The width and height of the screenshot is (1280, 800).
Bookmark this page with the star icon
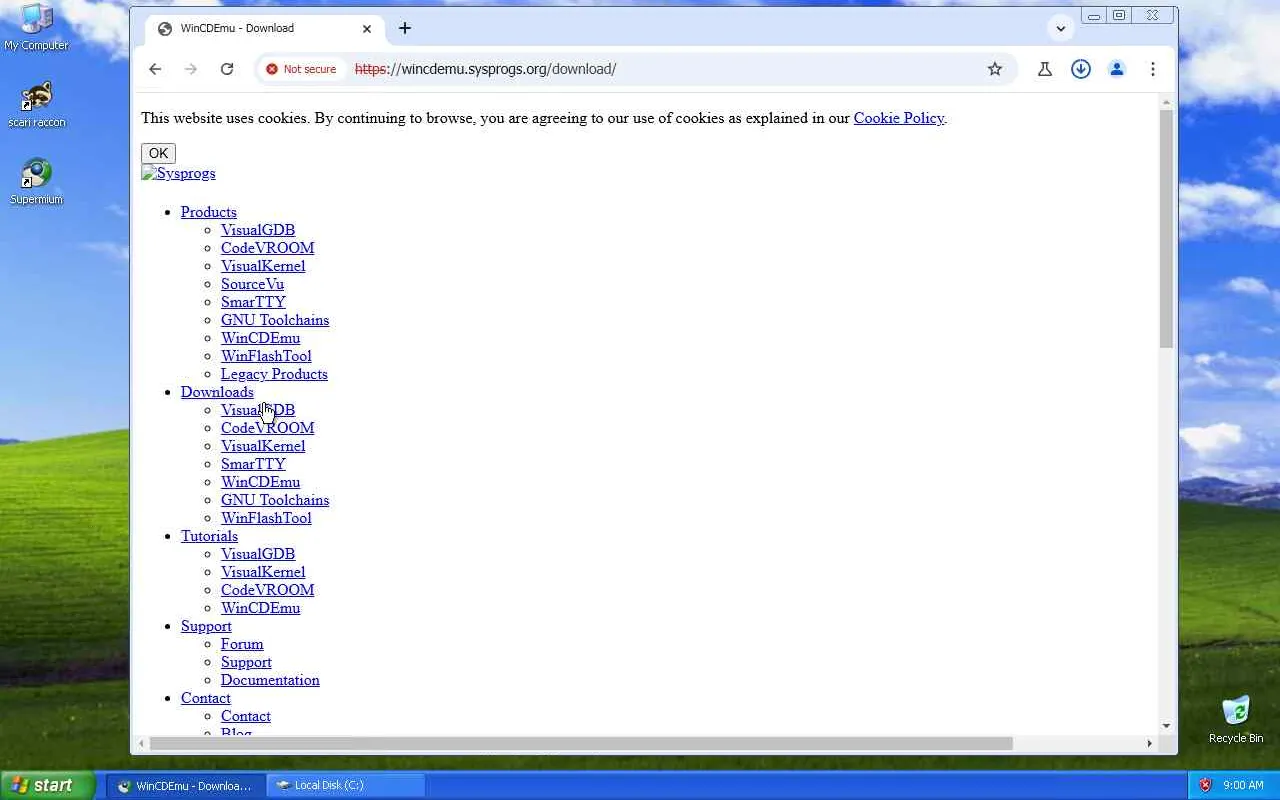(995, 69)
